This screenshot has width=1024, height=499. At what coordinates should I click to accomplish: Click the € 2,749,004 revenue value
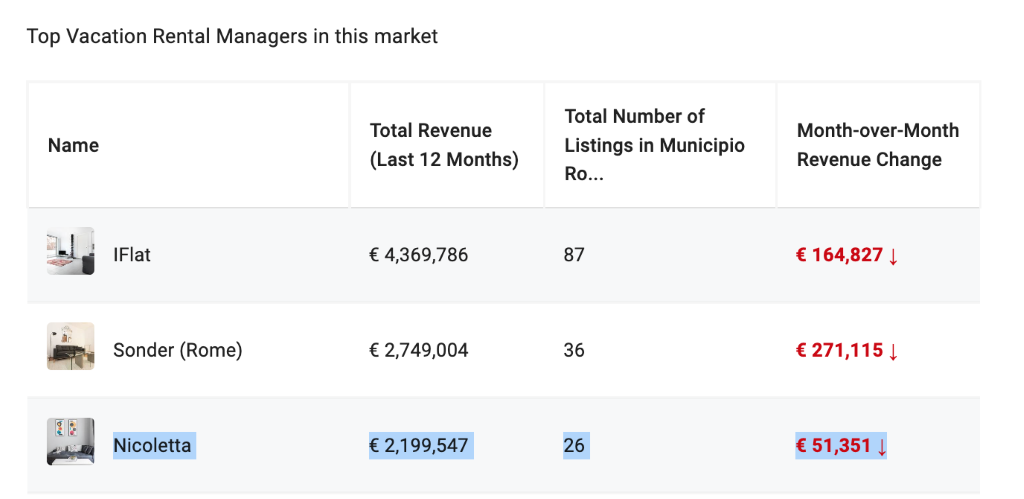coord(419,350)
